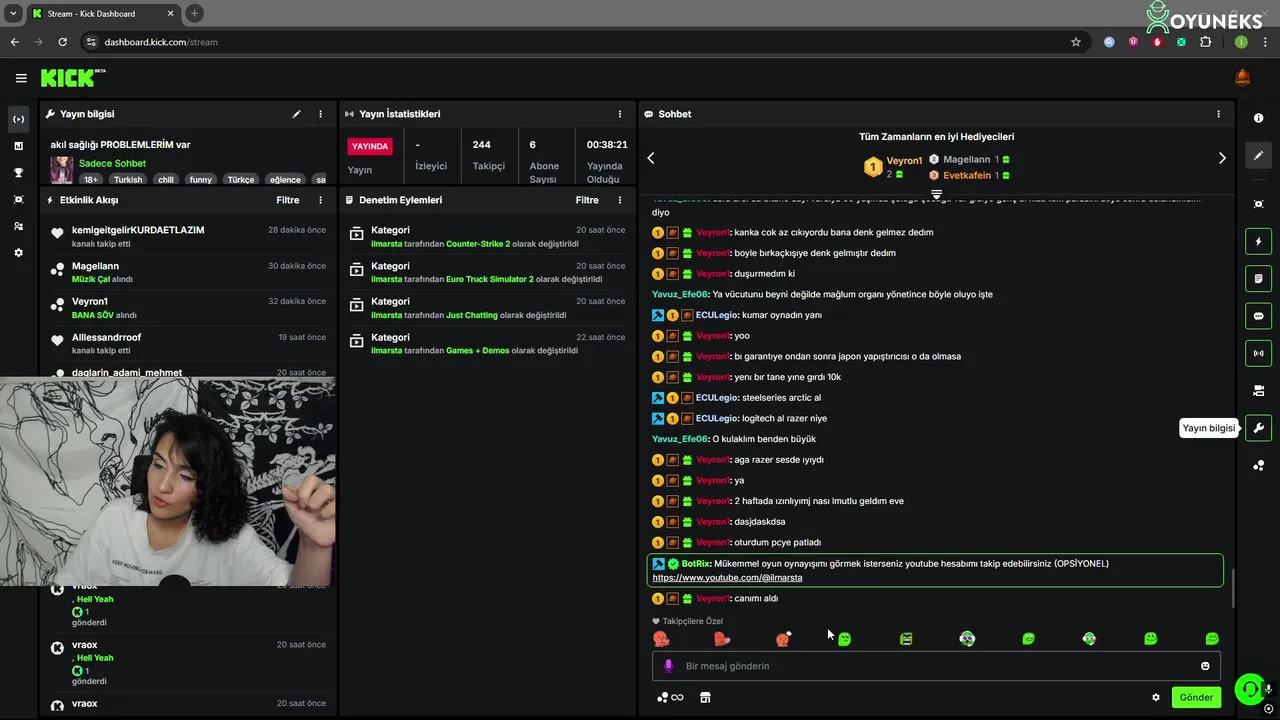
Task: Click the Yayın bilgisi wrench icon in right sidebar
Action: pyautogui.click(x=1258, y=428)
